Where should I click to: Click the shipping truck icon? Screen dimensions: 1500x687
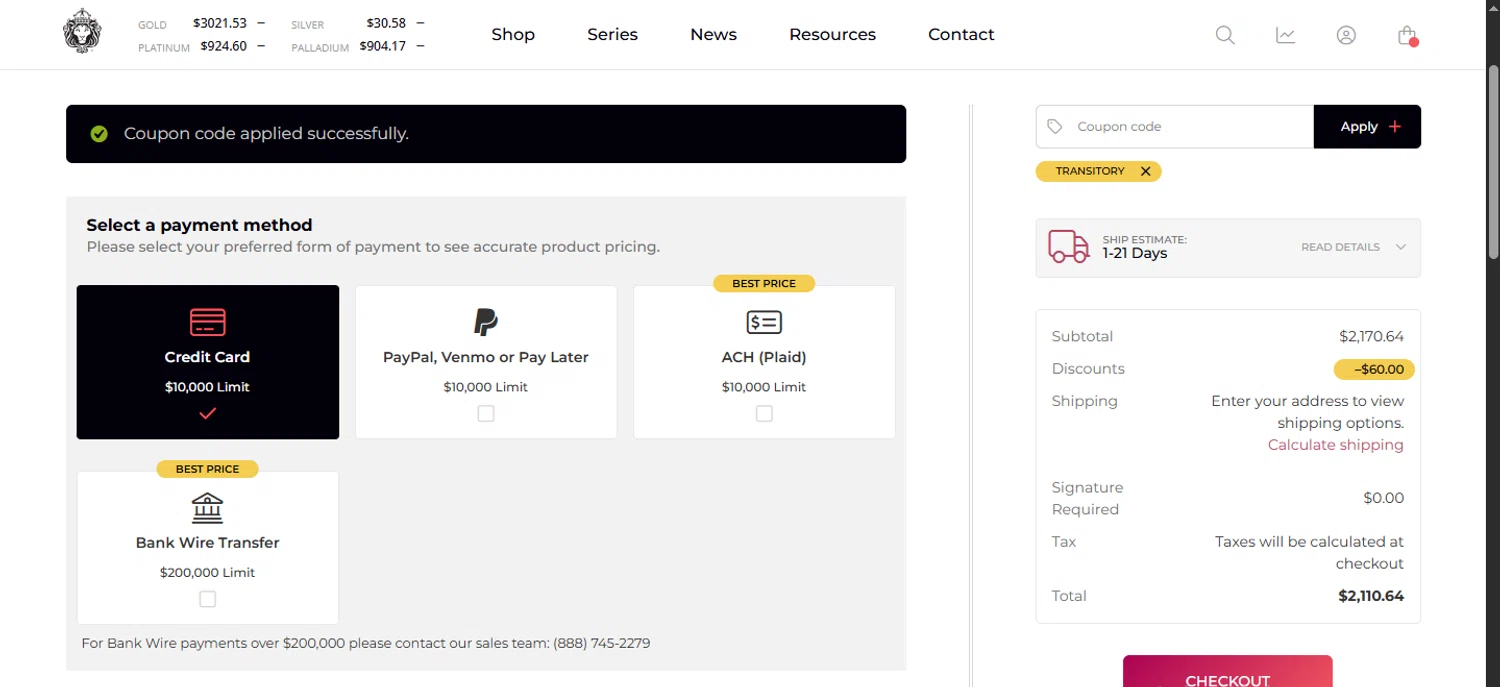[x=1068, y=246]
